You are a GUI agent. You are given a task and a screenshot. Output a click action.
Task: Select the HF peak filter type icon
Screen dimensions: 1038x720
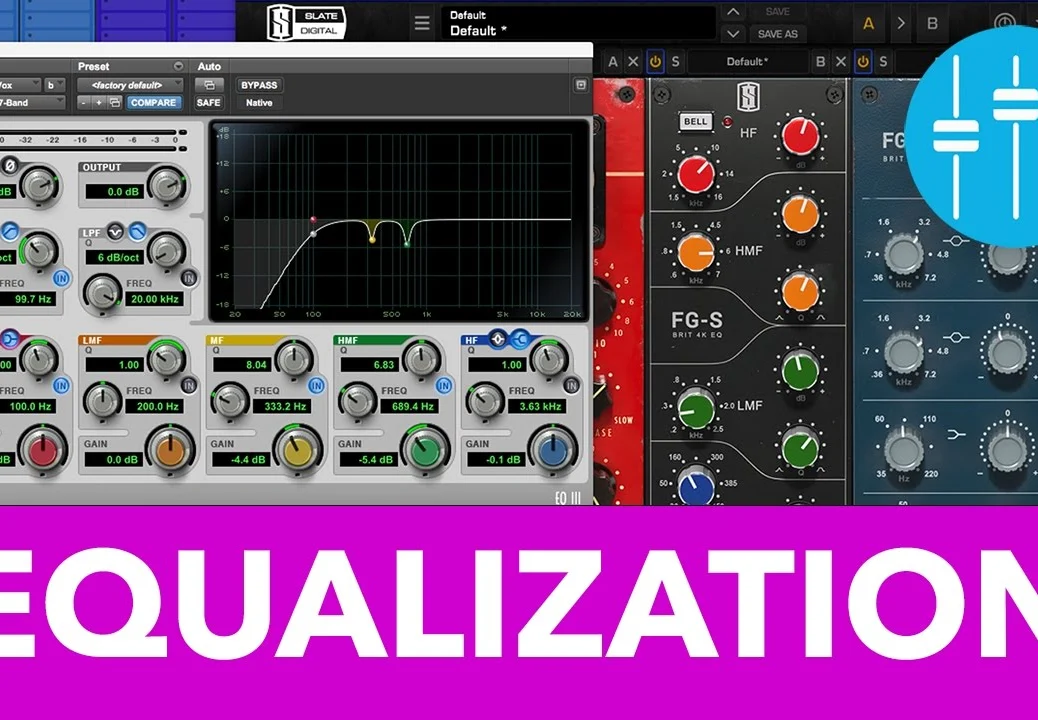point(498,339)
